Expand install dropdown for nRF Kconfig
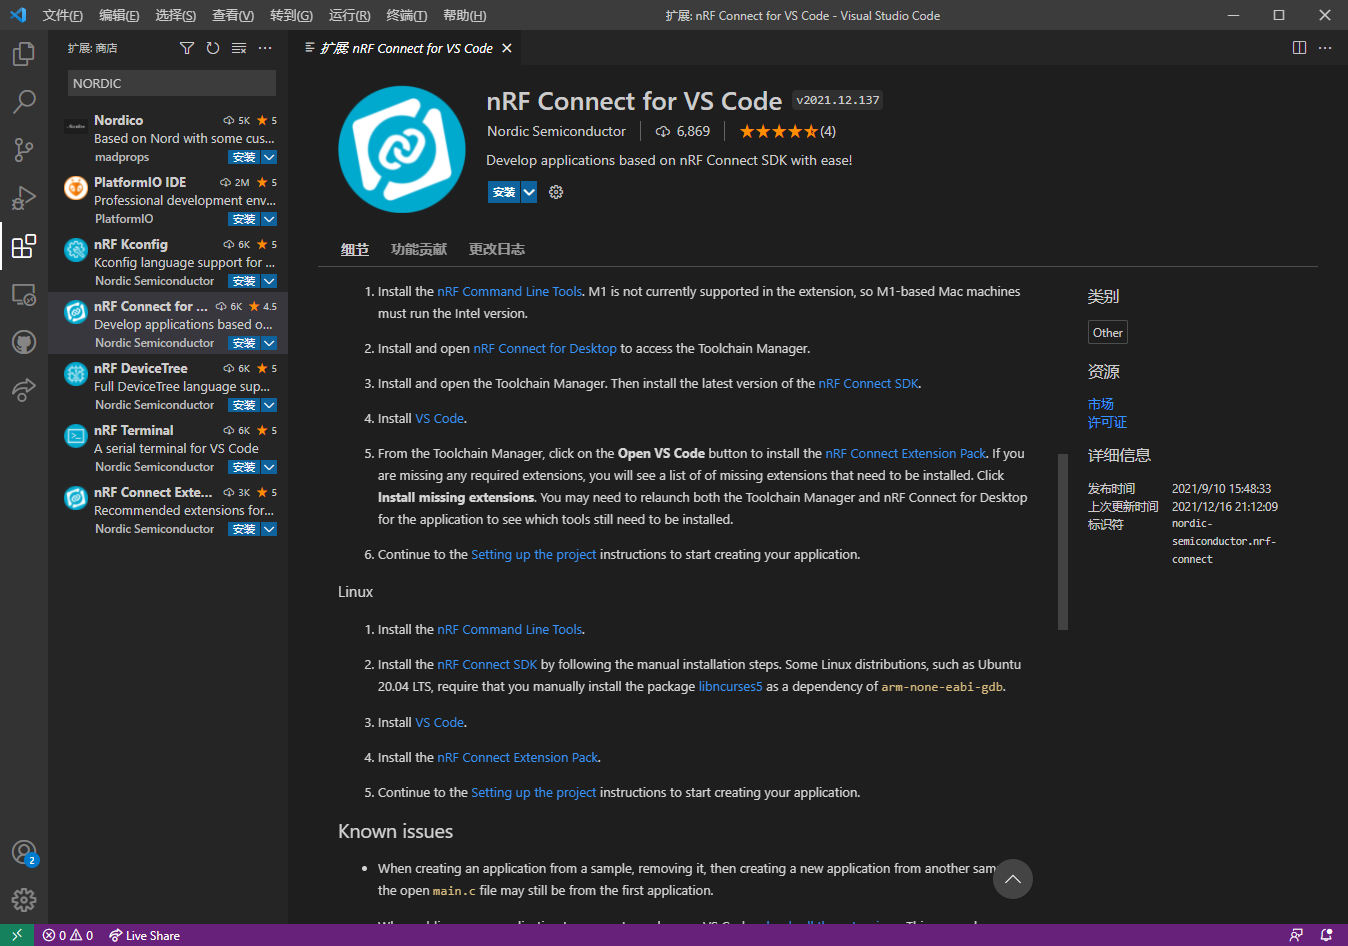The image size is (1348, 946). [269, 281]
